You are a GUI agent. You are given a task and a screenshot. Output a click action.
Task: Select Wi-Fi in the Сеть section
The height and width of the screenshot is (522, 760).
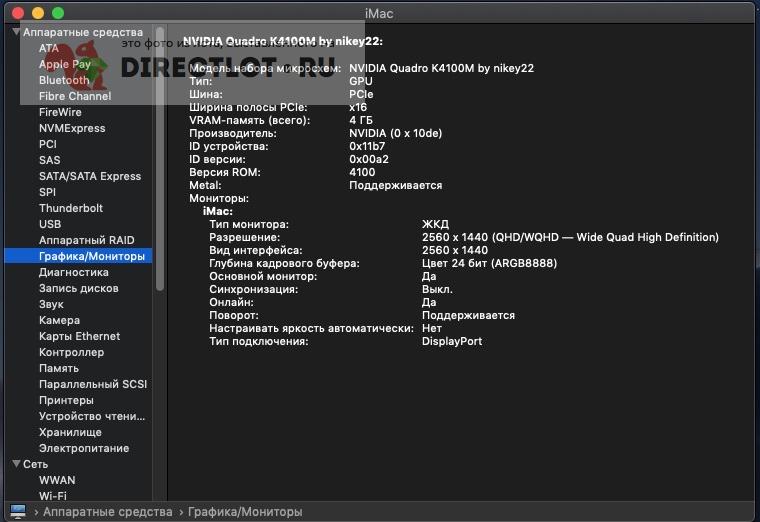(x=53, y=496)
